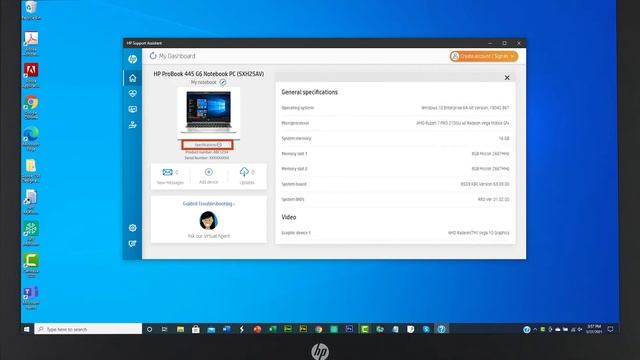The image size is (640, 360).
Task: Click Ask our Virtual Agent text
Action: pos(209,236)
